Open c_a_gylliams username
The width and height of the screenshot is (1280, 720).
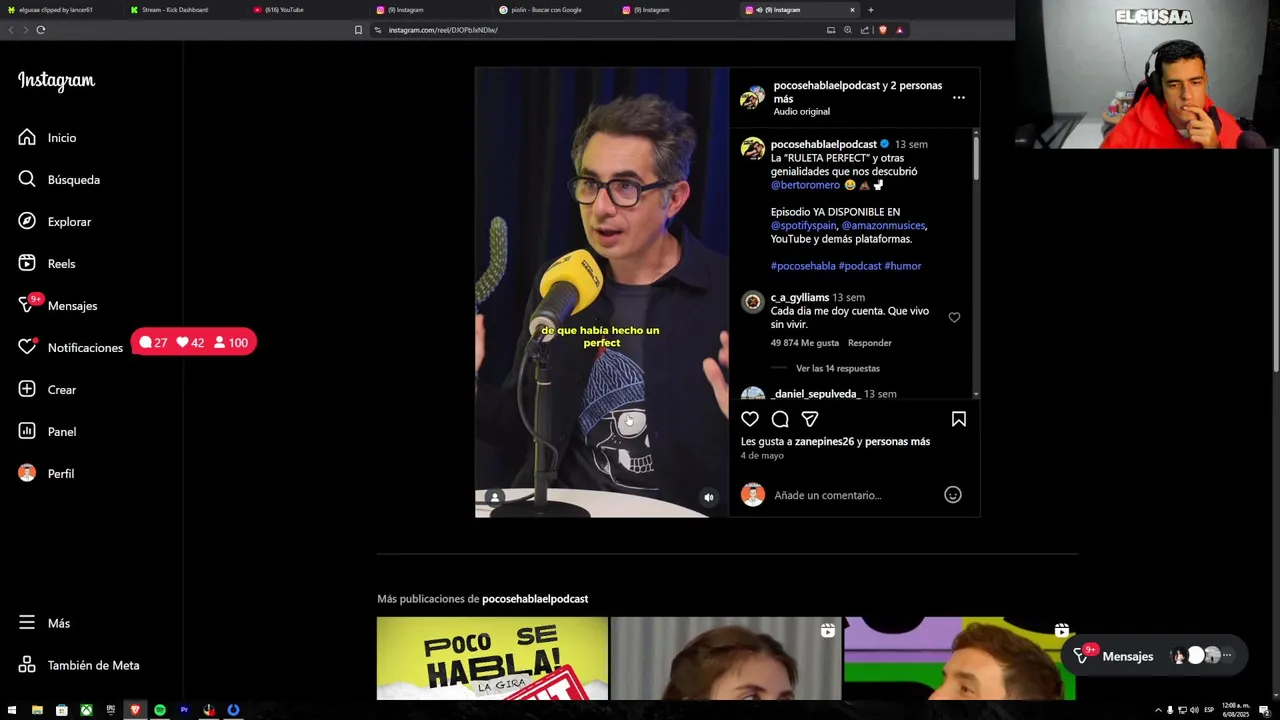tap(800, 297)
